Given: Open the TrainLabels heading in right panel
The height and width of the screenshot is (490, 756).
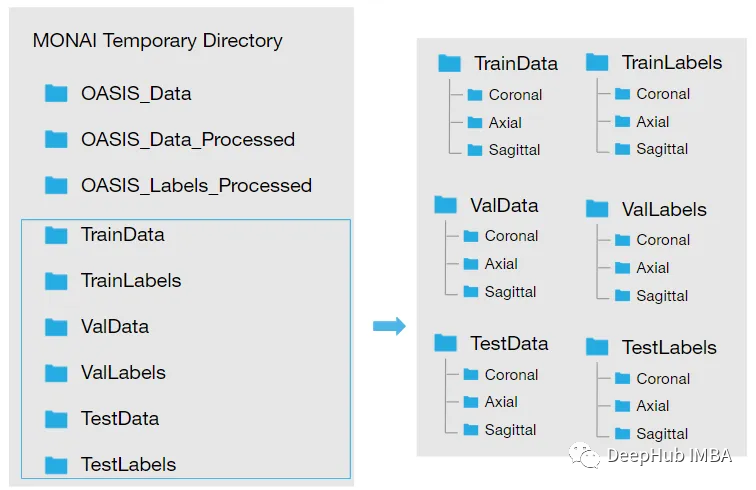Looking at the screenshot, I should tap(671, 63).
